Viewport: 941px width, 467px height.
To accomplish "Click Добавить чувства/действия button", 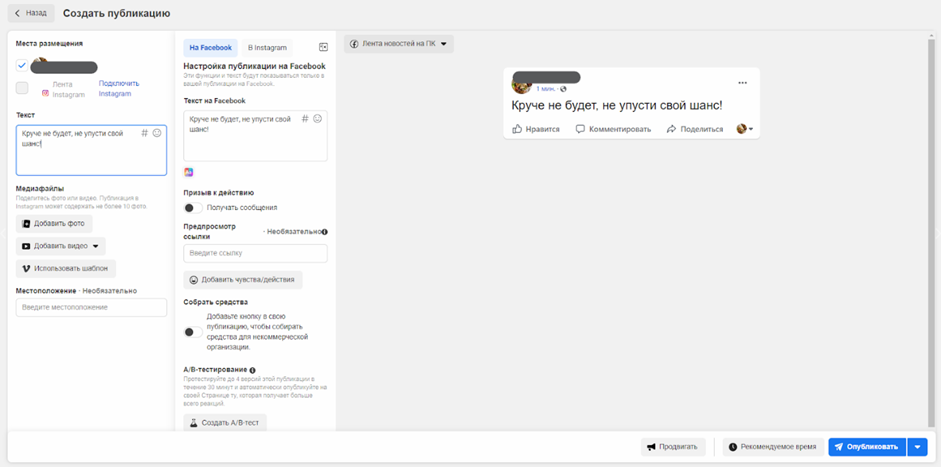I will tap(243, 280).
